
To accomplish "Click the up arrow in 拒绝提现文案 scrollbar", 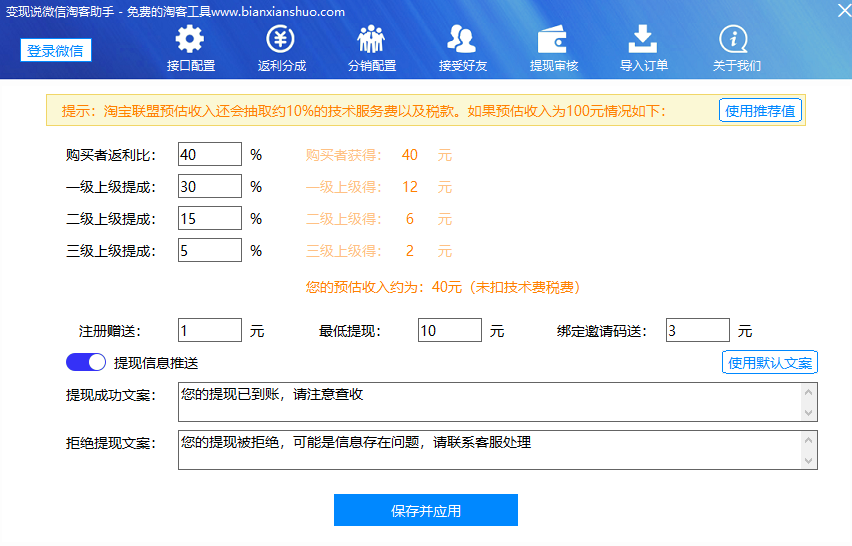I will pos(809,440).
